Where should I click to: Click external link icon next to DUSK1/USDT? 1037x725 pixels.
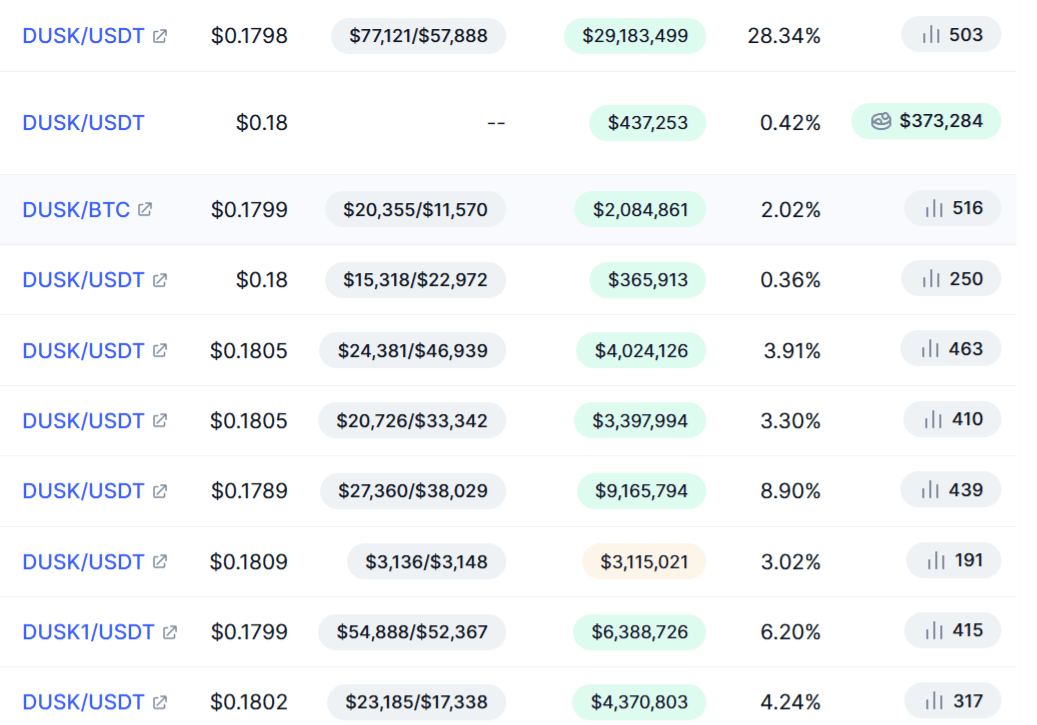170,632
